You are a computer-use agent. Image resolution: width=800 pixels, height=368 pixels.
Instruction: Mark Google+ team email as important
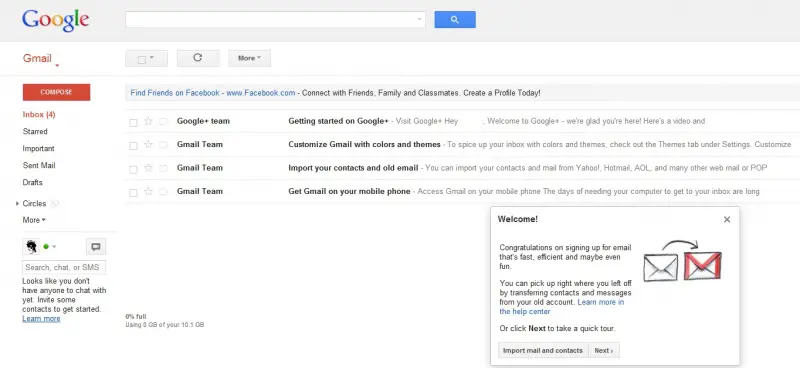[163, 121]
